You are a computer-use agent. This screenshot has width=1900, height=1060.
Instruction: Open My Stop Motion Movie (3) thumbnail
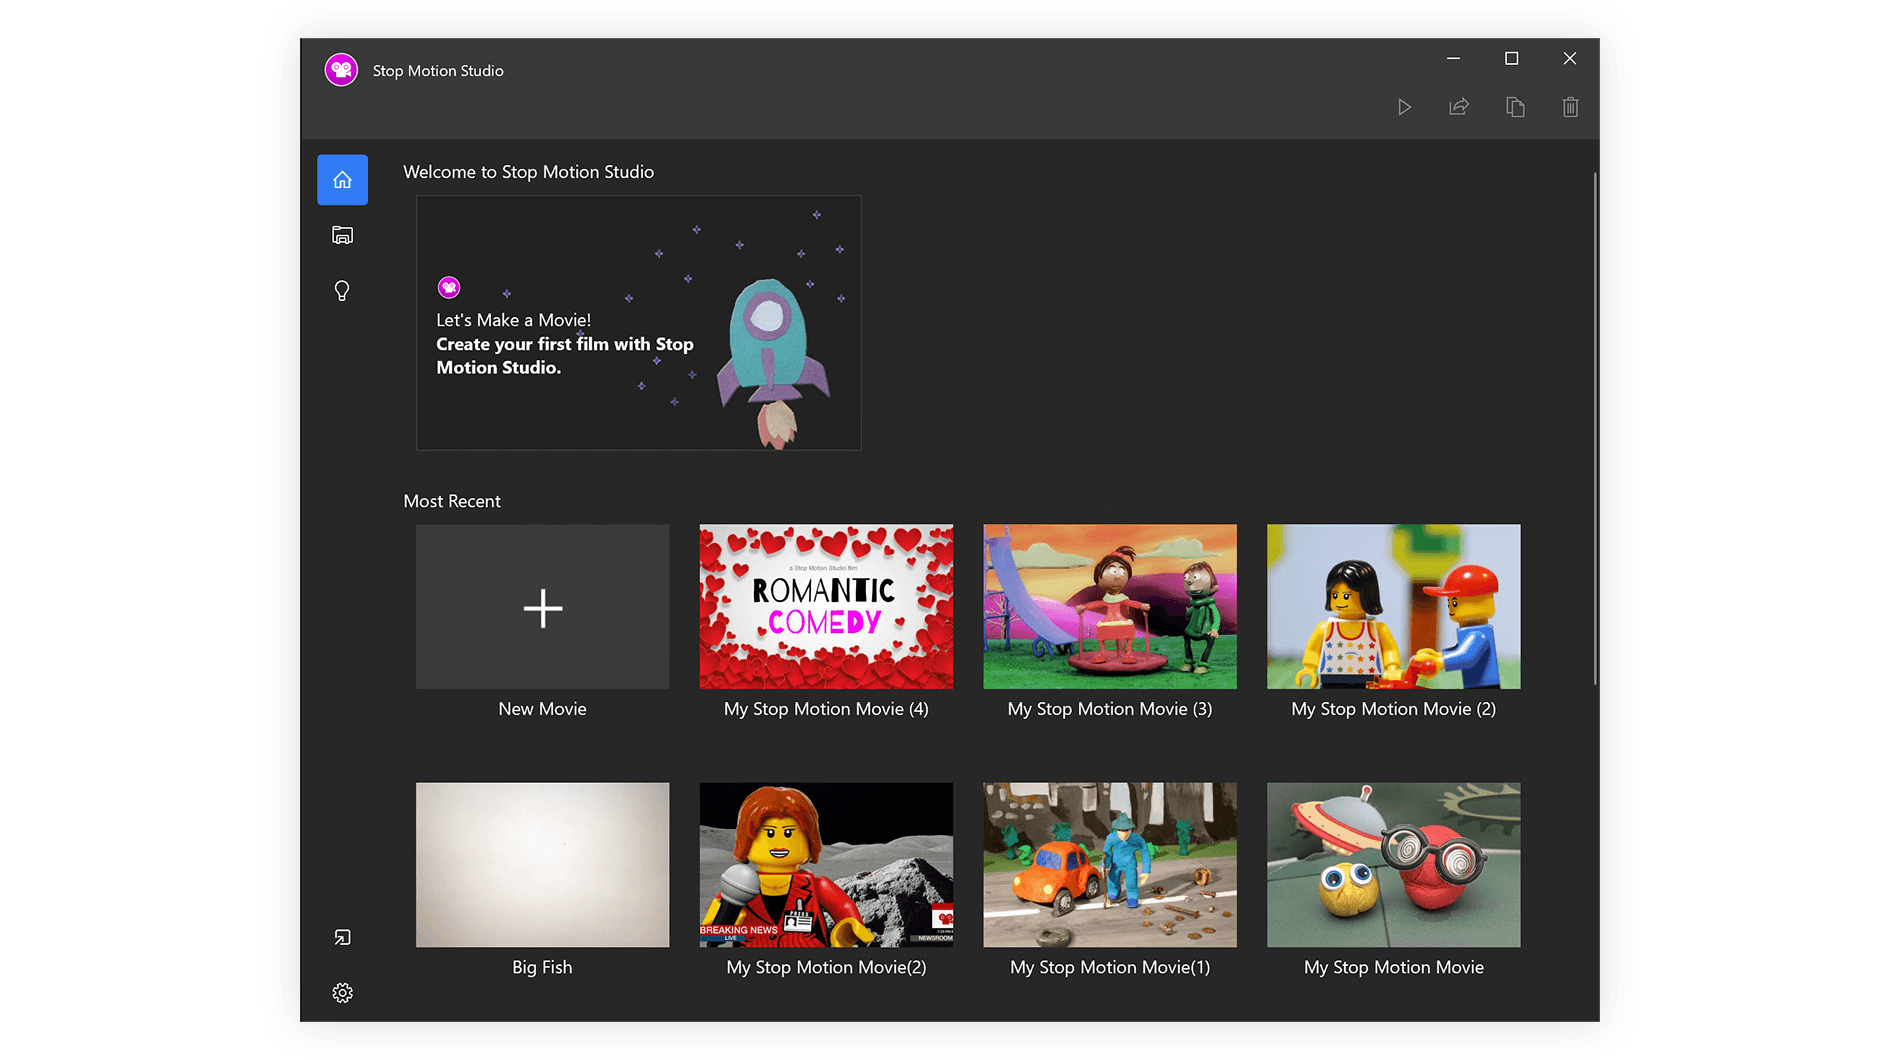tap(1110, 607)
